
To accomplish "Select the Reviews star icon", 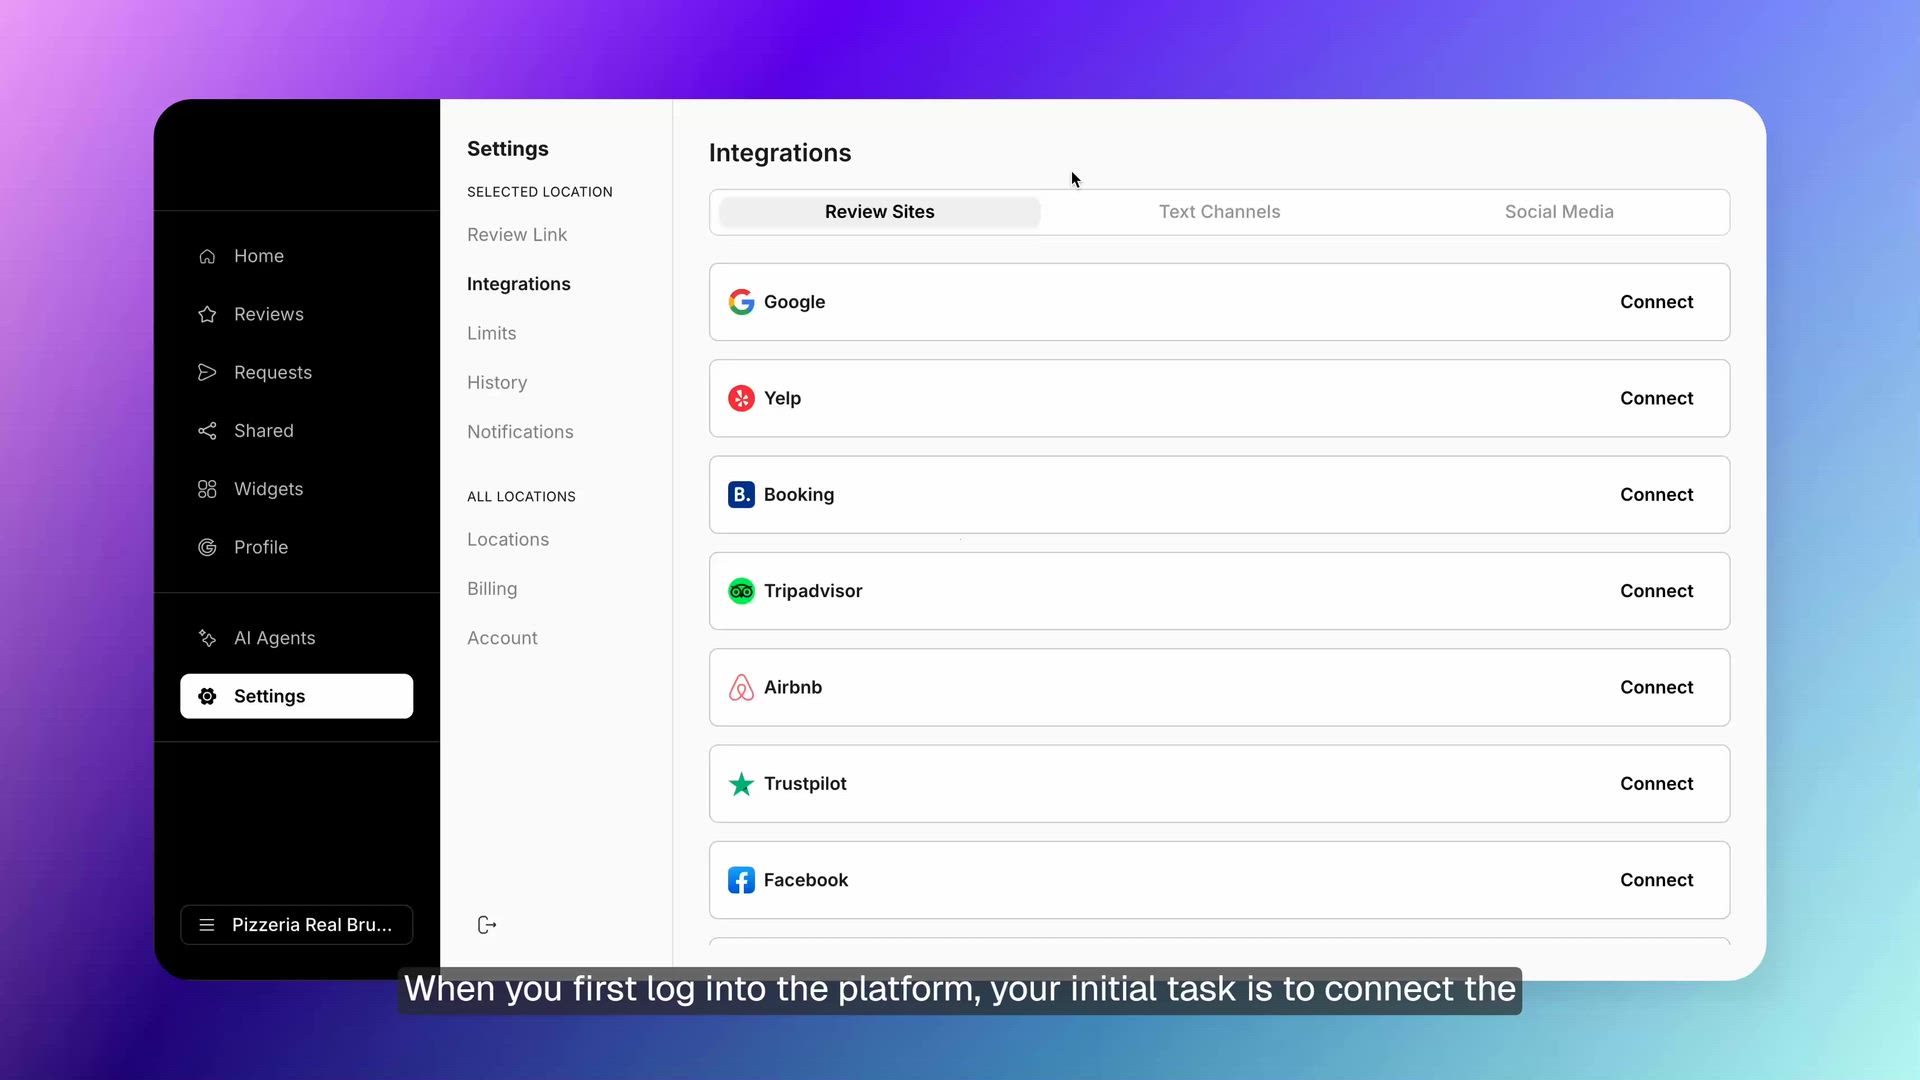I will tap(206, 314).
